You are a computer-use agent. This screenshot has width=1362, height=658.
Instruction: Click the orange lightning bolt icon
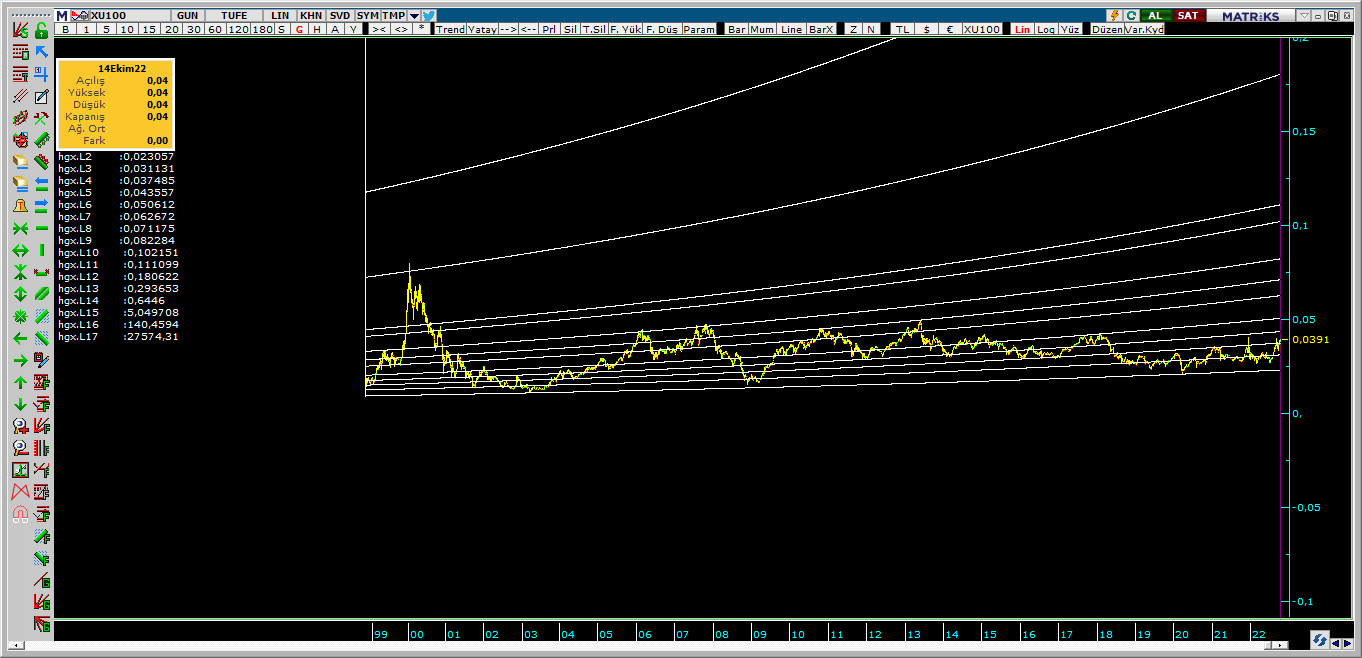coord(1115,16)
